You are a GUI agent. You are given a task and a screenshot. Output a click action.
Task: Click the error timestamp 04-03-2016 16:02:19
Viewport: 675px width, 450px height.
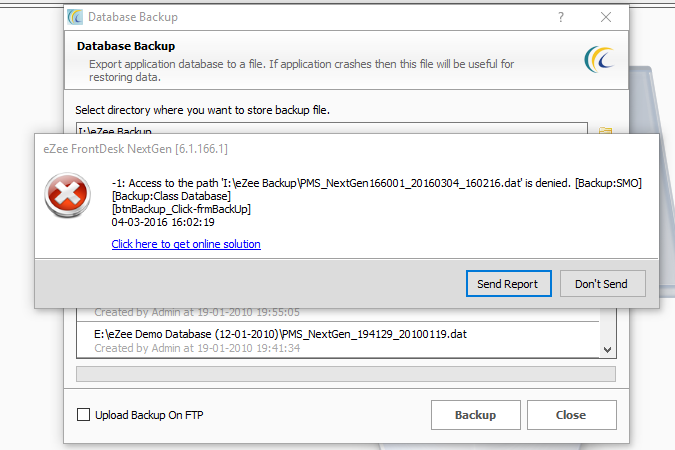[x=163, y=222]
